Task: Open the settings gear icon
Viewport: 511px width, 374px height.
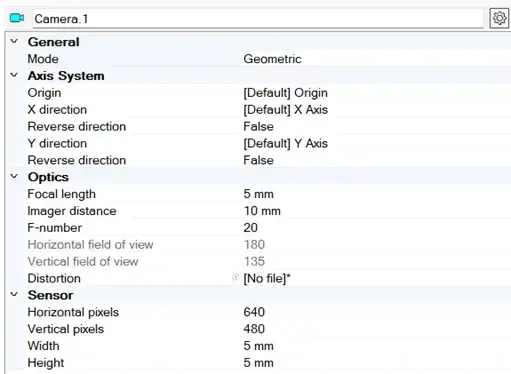Action: tap(499, 18)
